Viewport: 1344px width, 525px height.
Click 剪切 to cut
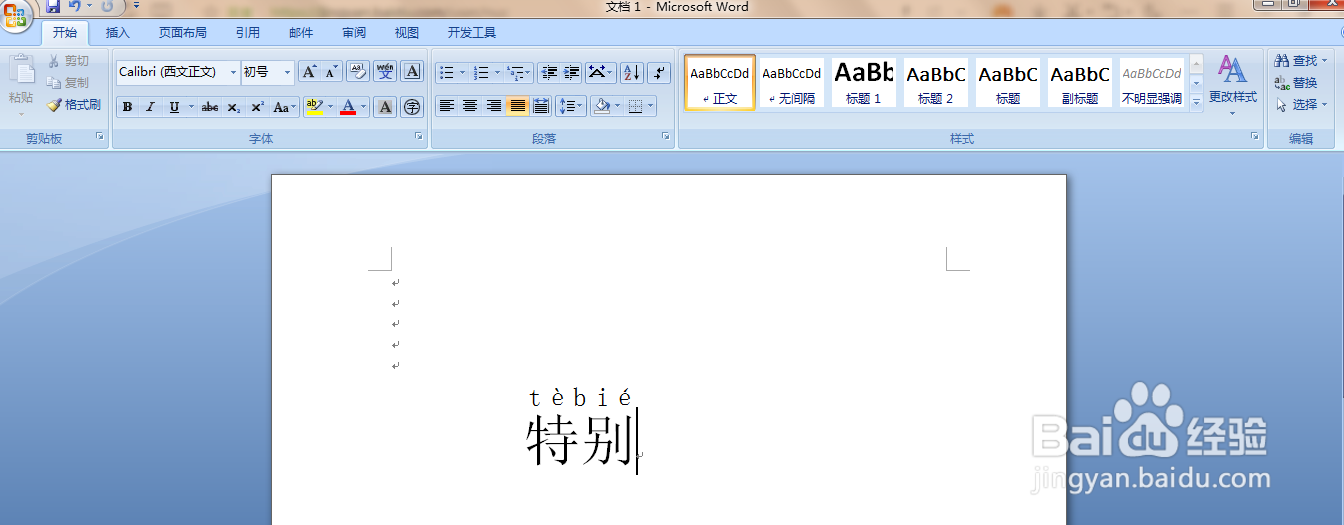[x=68, y=61]
